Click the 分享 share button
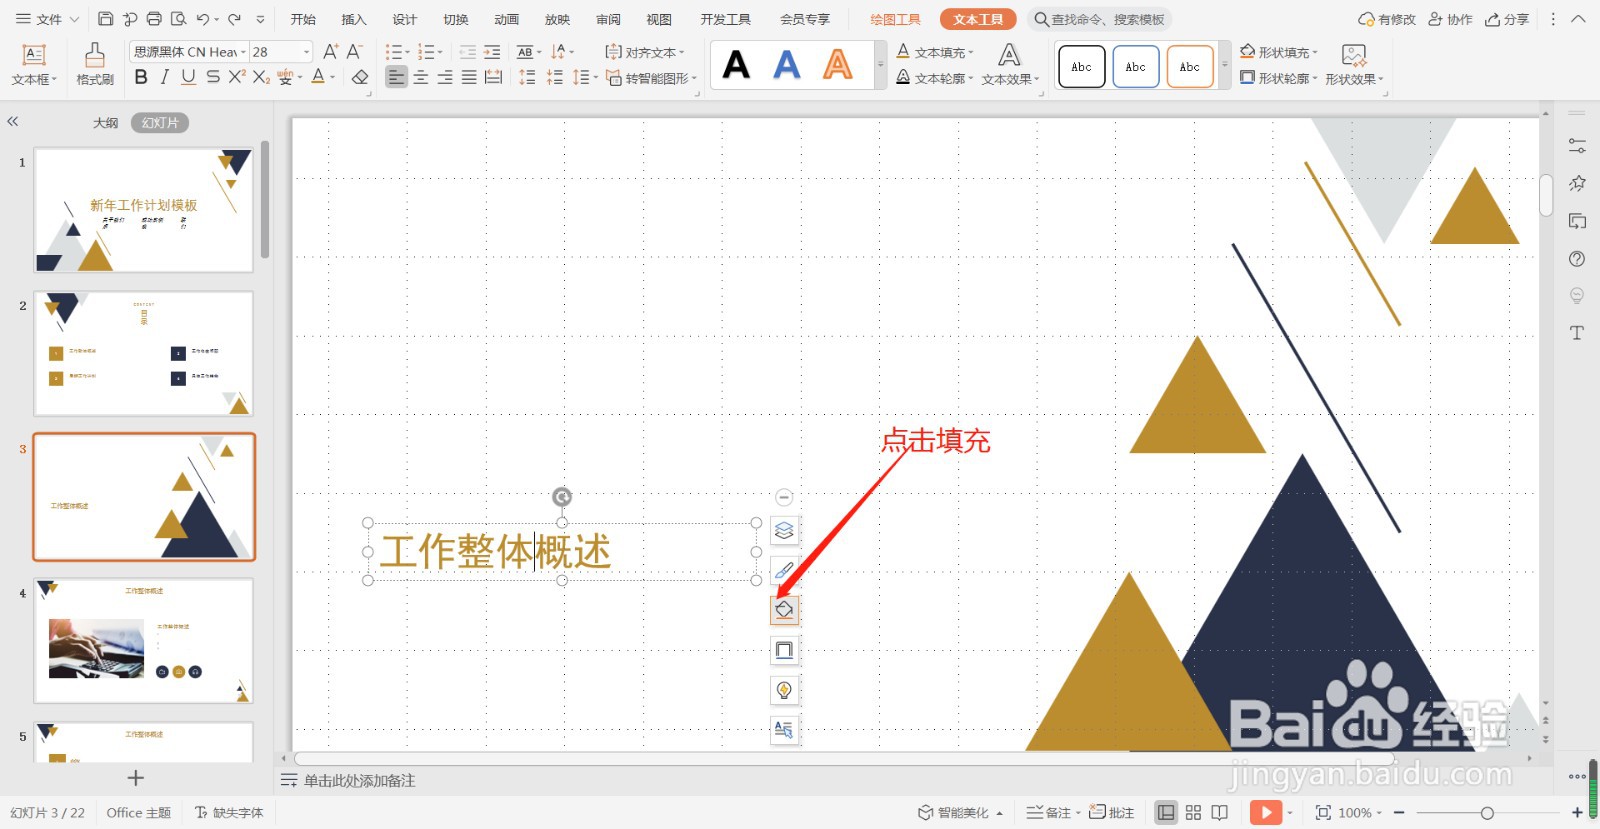The width and height of the screenshot is (1600, 829). click(x=1508, y=19)
